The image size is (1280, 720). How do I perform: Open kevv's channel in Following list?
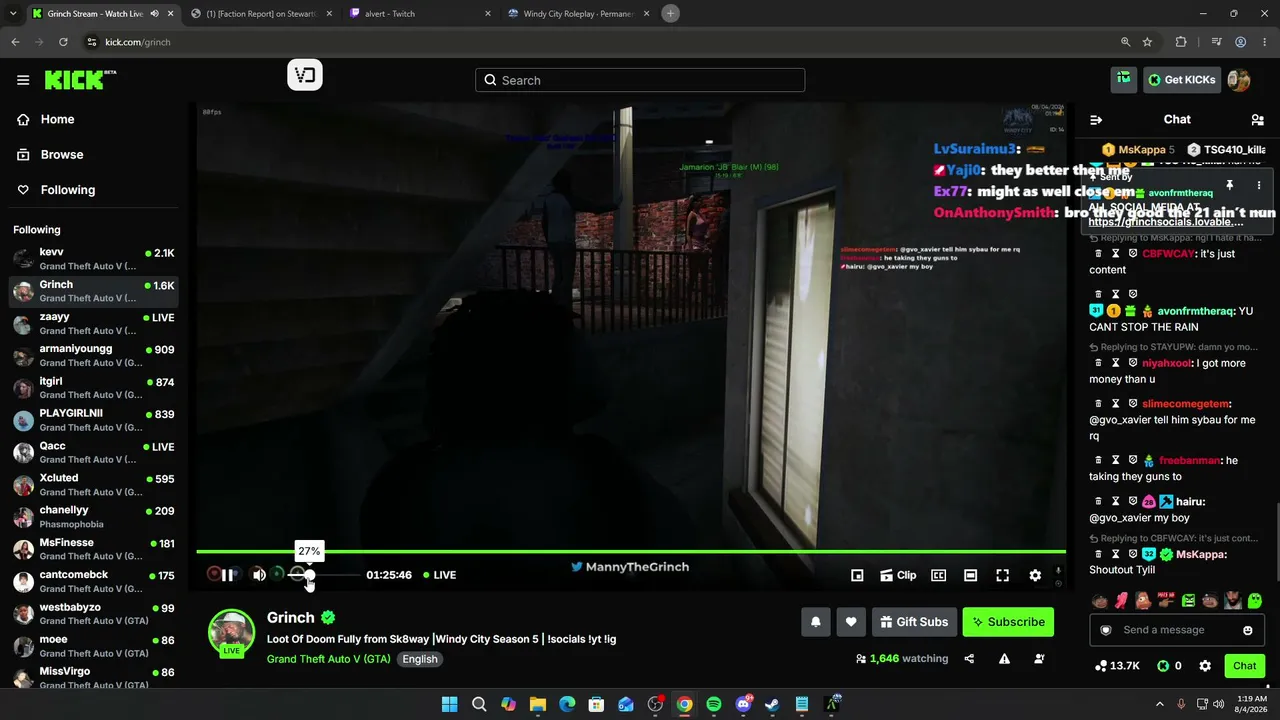tap(94, 259)
